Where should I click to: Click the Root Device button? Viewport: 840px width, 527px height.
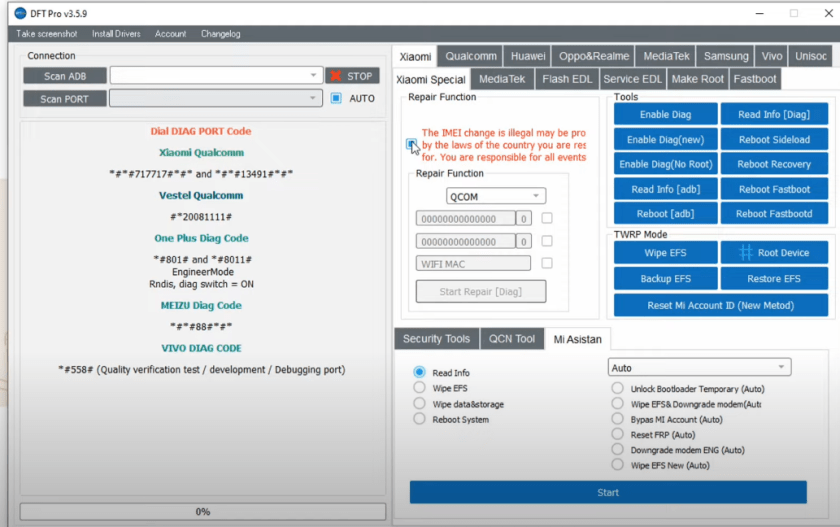pyautogui.click(x=774, y=253)
